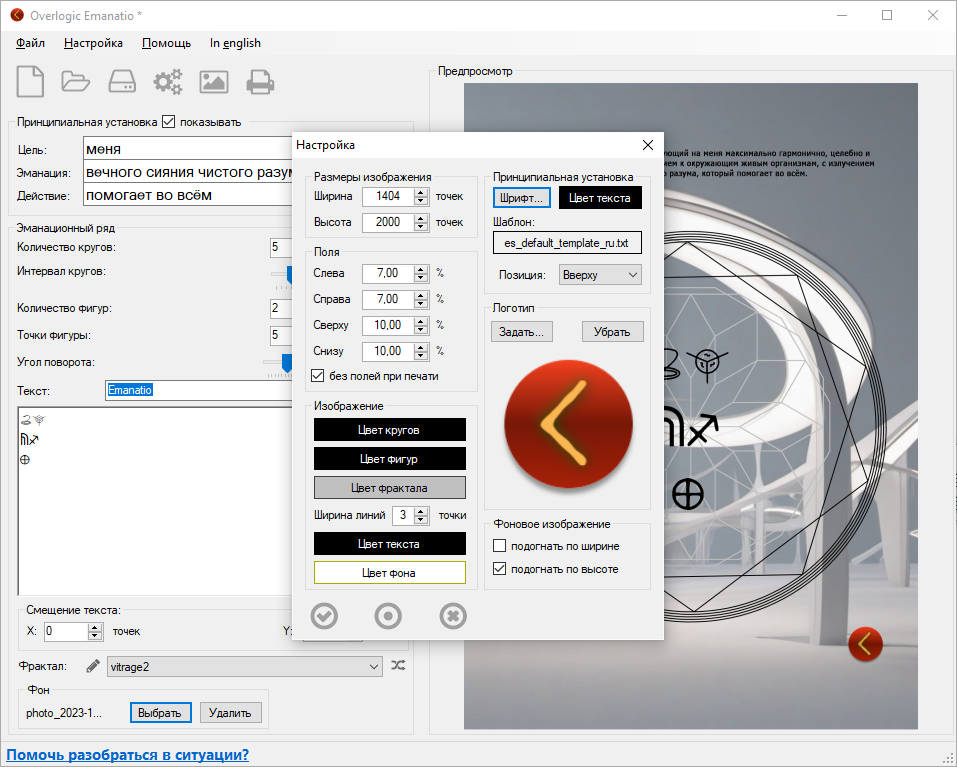The width and height of the screenshot is (957, 767).
Task: Open settings via the gears icon
Action: click(x=167, y=81)
